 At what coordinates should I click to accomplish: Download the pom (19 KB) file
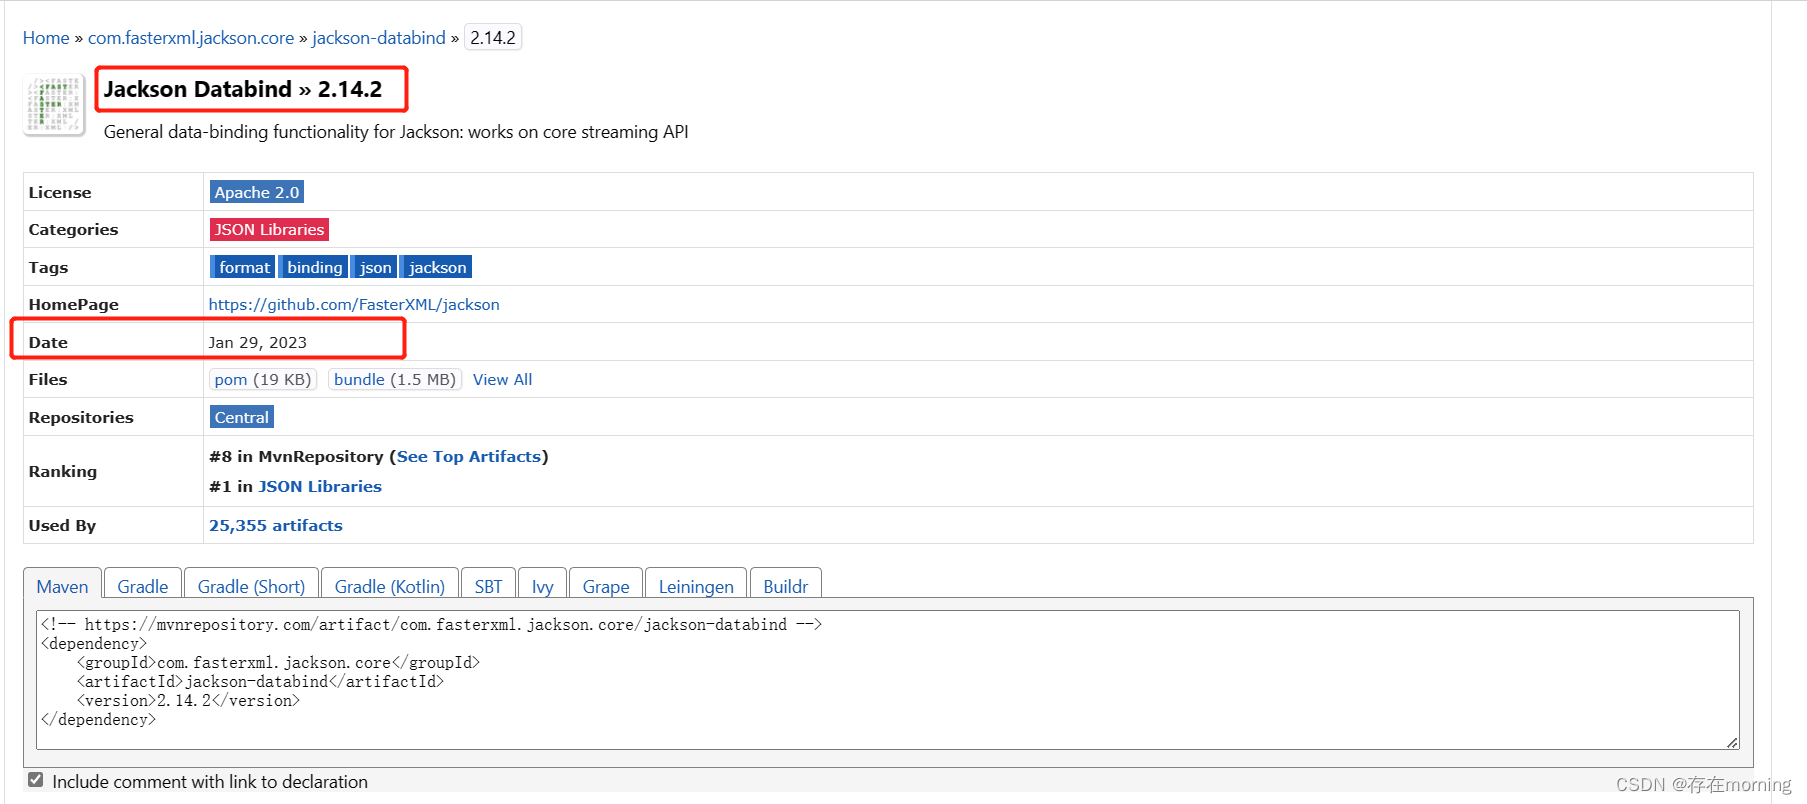point(263,379)
